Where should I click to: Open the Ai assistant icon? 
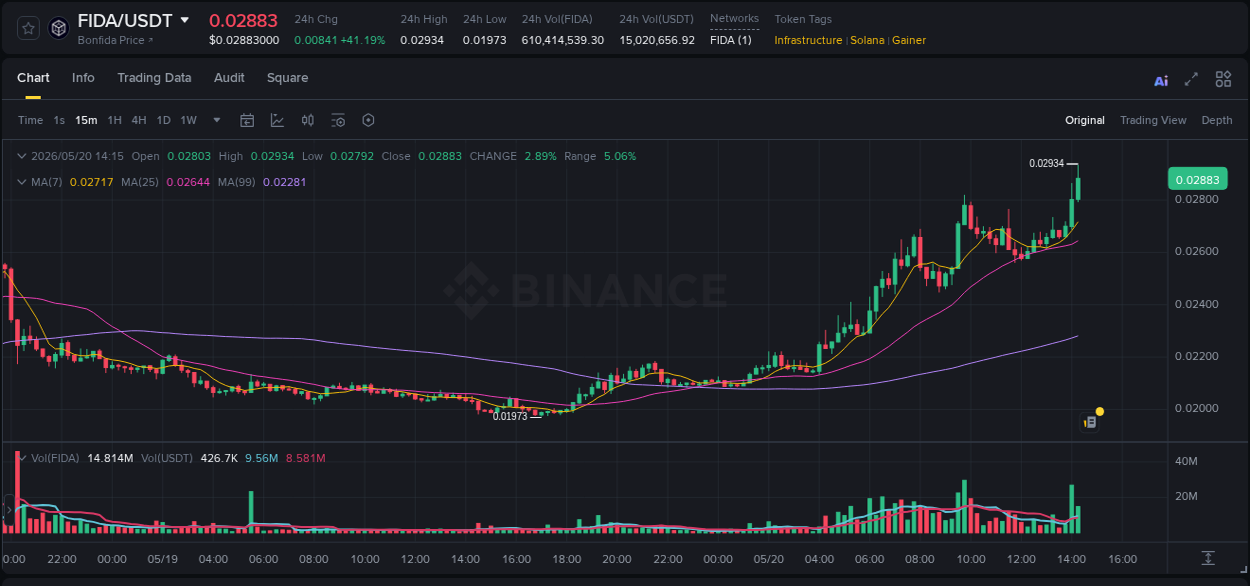(x=1161, y=80)
